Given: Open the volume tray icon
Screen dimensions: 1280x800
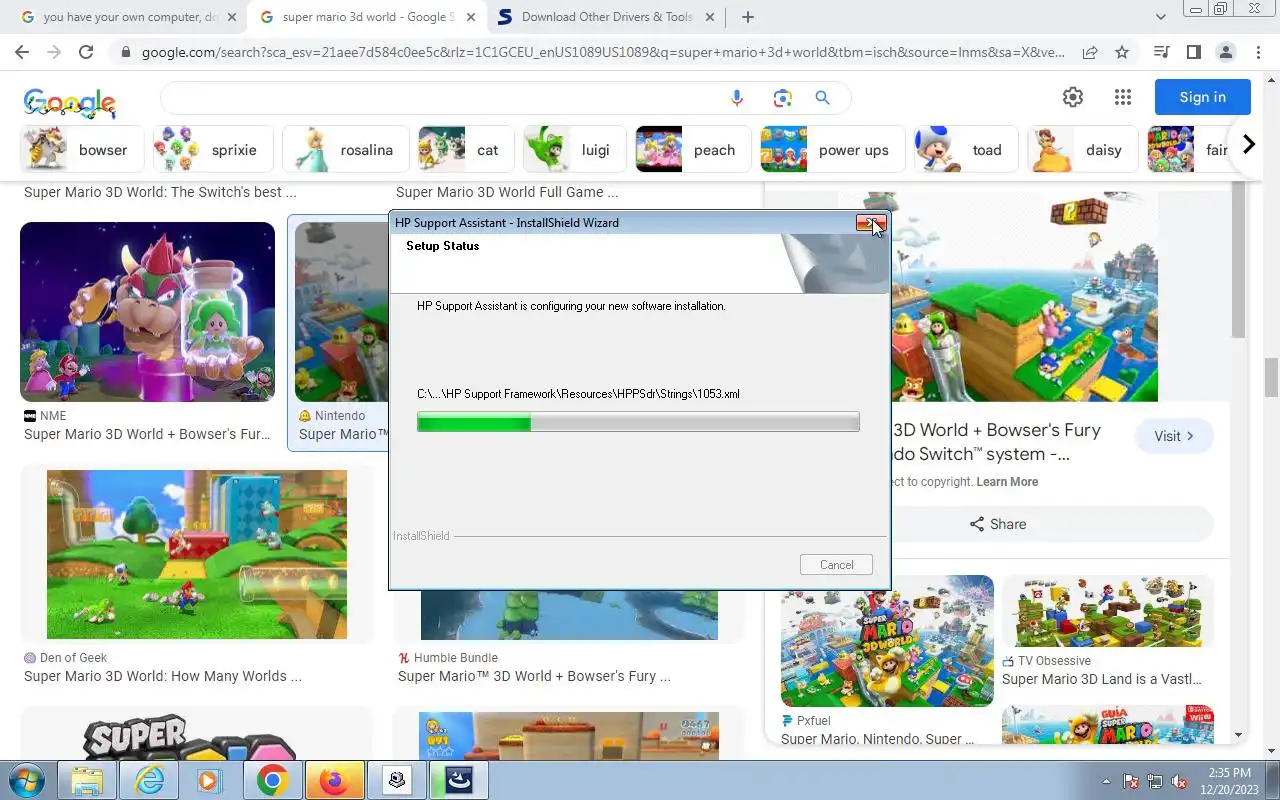Looking at the screenshot, I should (1179, 781).
